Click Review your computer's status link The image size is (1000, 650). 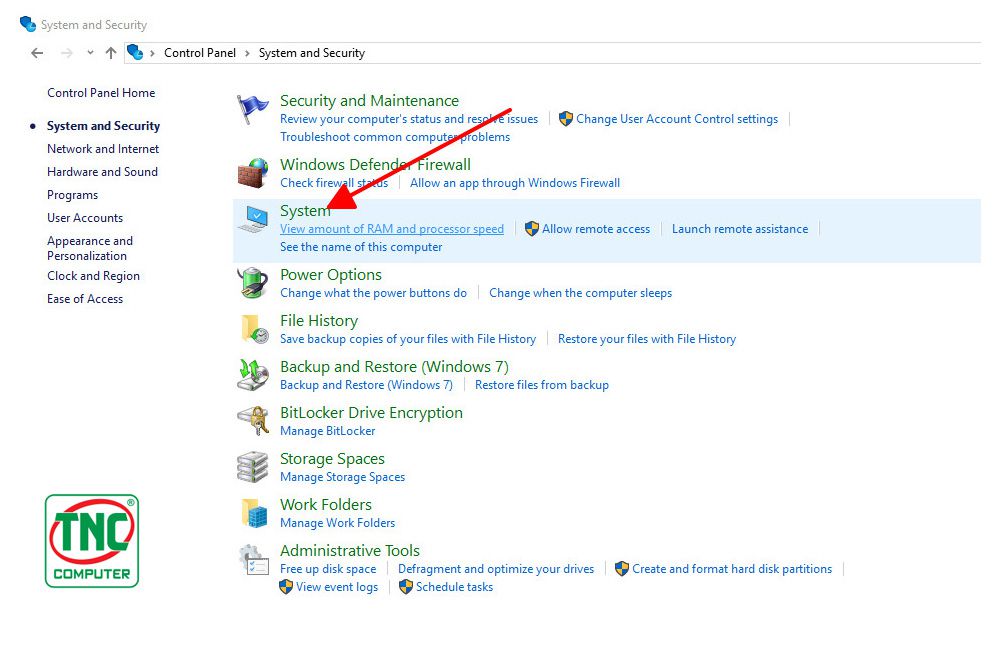coord(409,119)
